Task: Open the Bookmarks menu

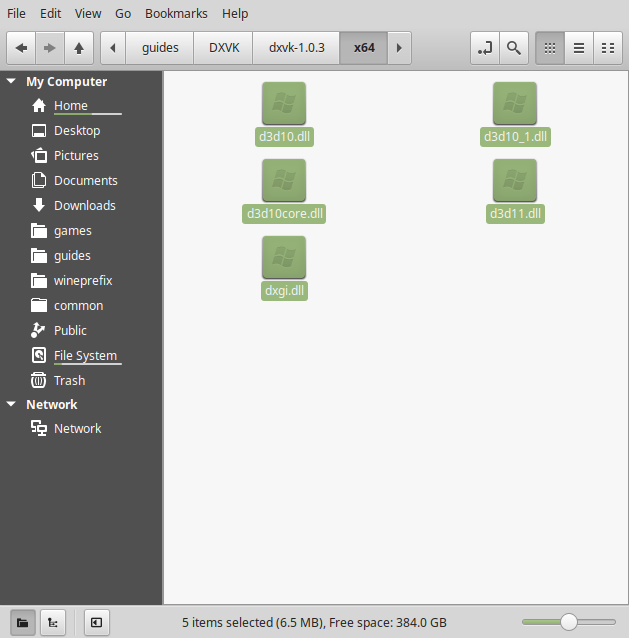Action: point(176,13)
